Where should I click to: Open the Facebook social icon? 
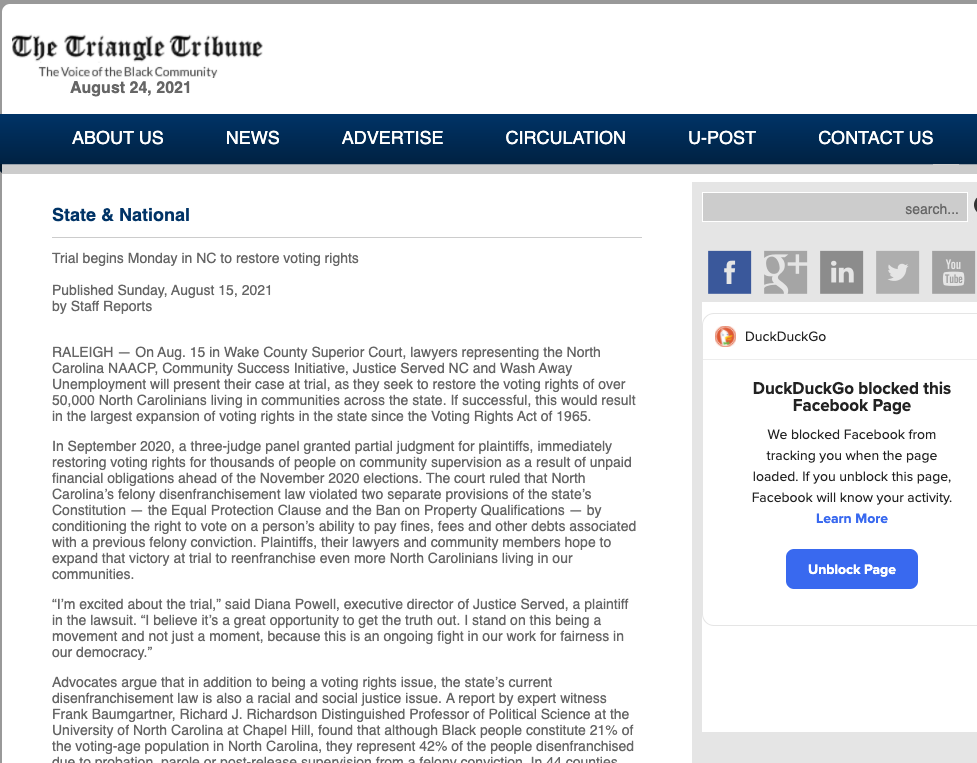coord(729,272)
